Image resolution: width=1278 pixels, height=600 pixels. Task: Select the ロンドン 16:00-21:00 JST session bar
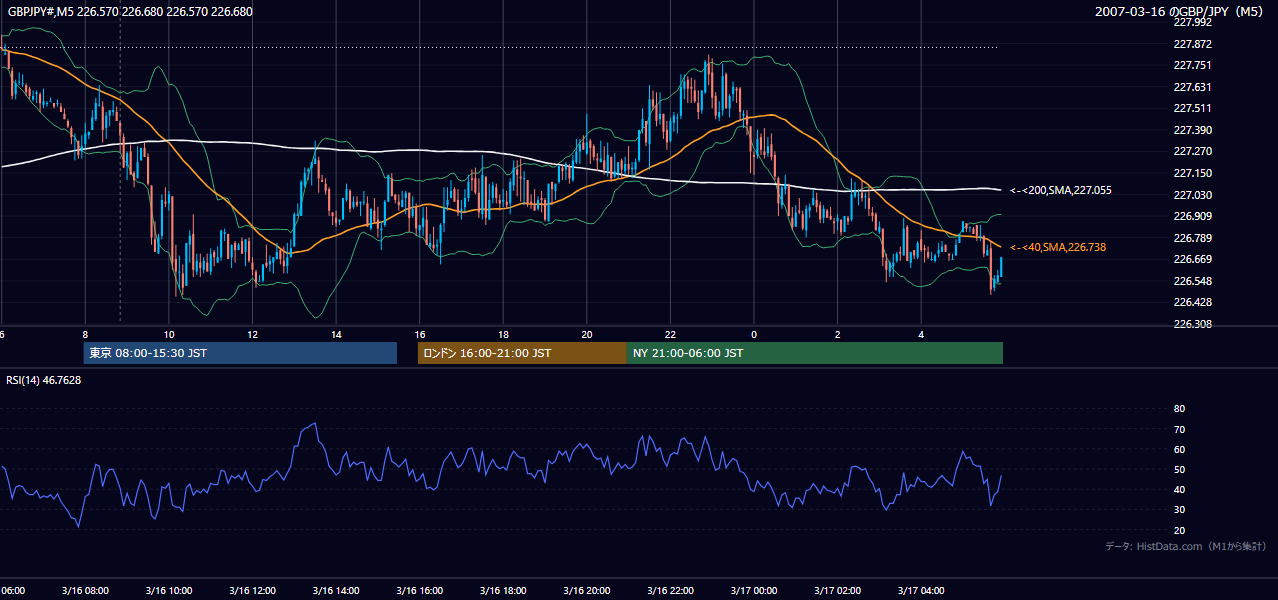pos(522,353)
